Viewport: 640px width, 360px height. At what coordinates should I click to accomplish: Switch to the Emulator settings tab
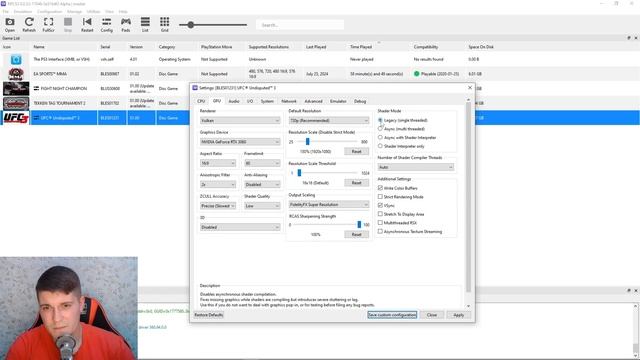[338, 101]
